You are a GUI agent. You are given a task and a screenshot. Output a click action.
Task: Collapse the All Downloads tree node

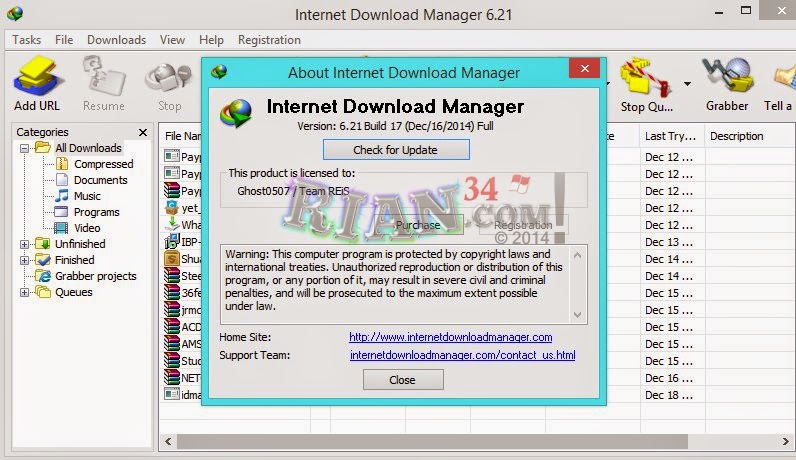point(24,148)
